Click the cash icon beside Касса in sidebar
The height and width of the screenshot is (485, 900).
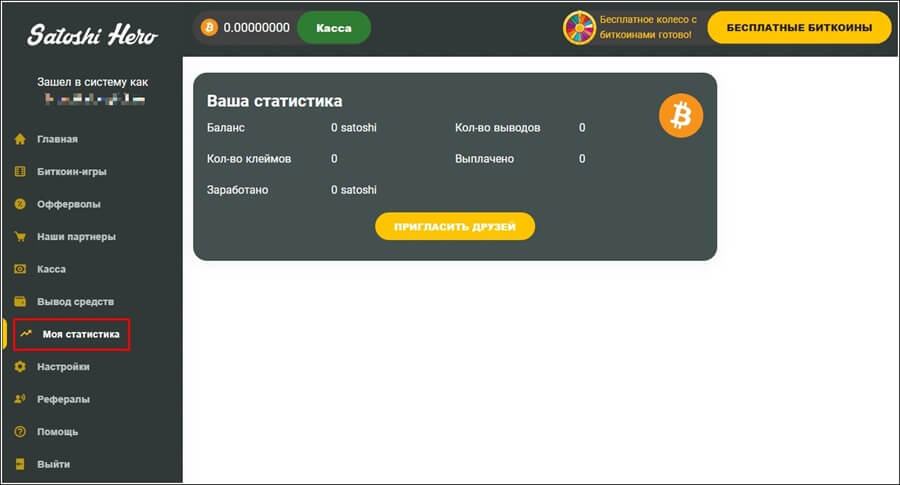(20, 269)
